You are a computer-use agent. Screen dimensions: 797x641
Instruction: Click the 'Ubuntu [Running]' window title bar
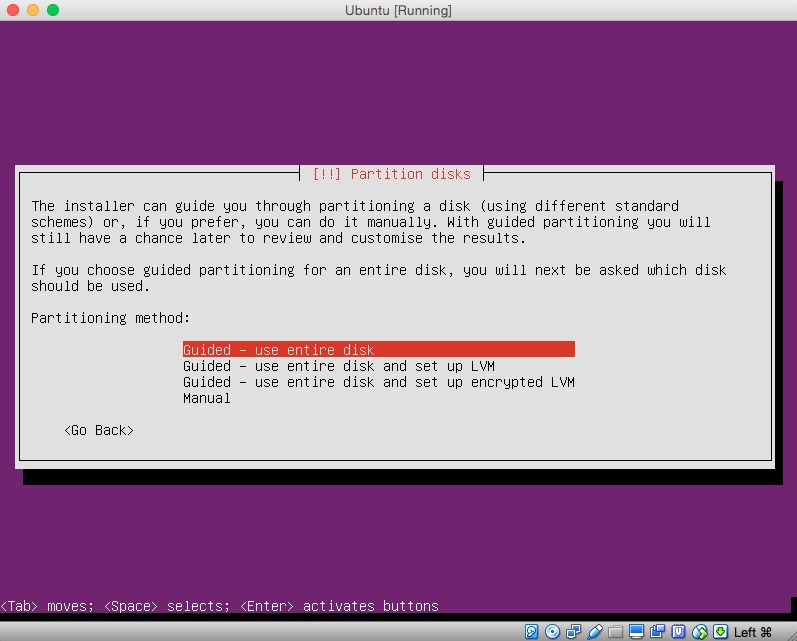click(397, 10)
